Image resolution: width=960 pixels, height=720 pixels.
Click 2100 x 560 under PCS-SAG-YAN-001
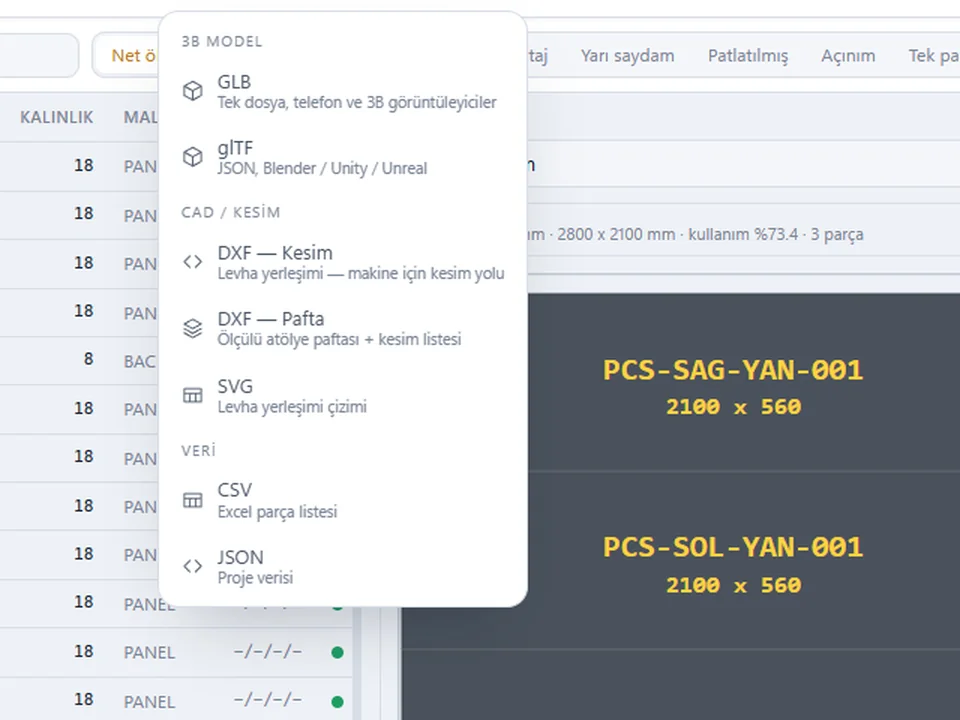733,407
